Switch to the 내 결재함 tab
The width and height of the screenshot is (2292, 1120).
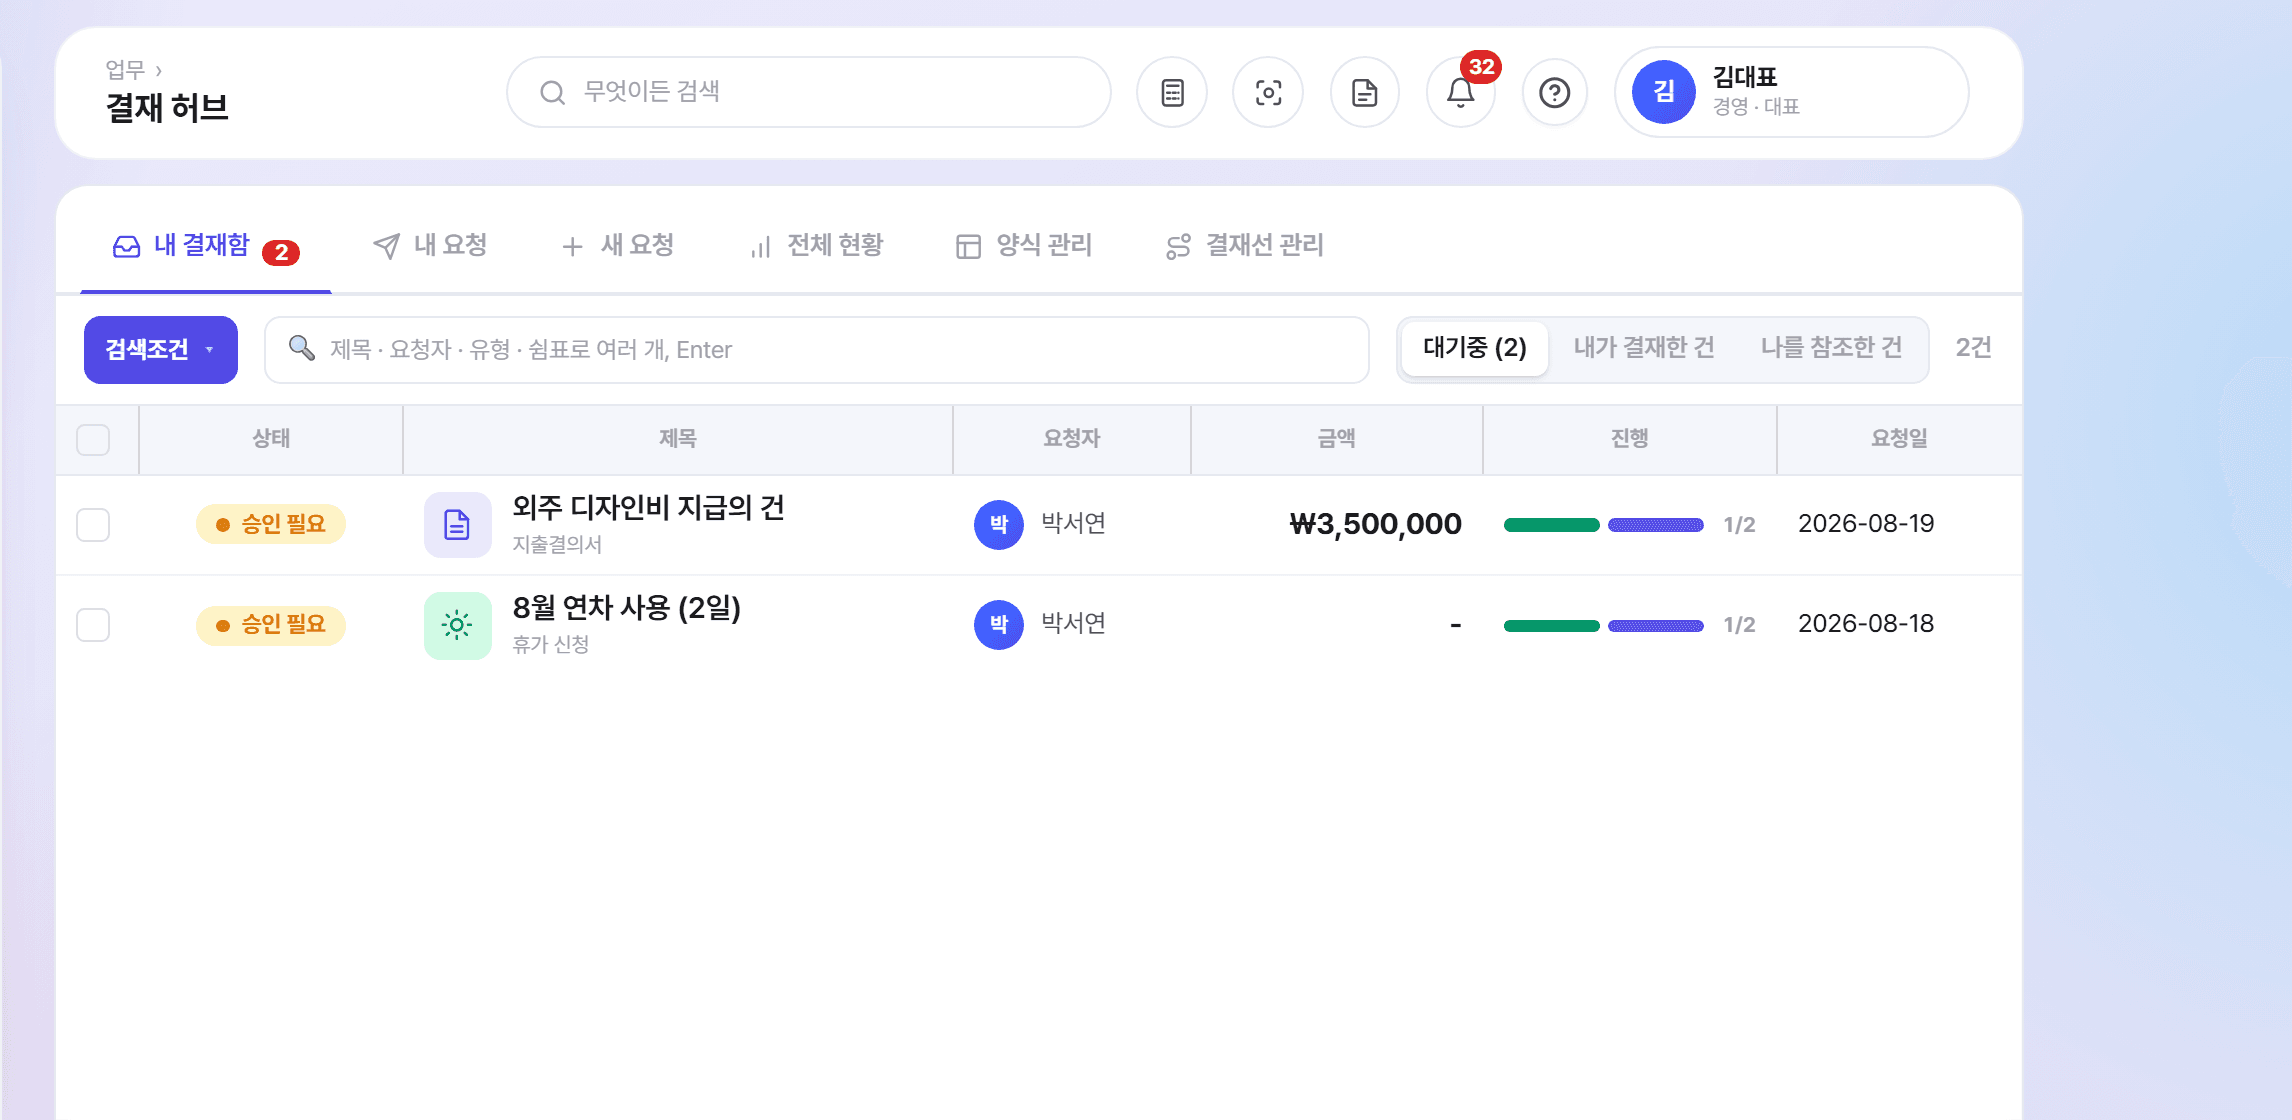tap(205, 246)
